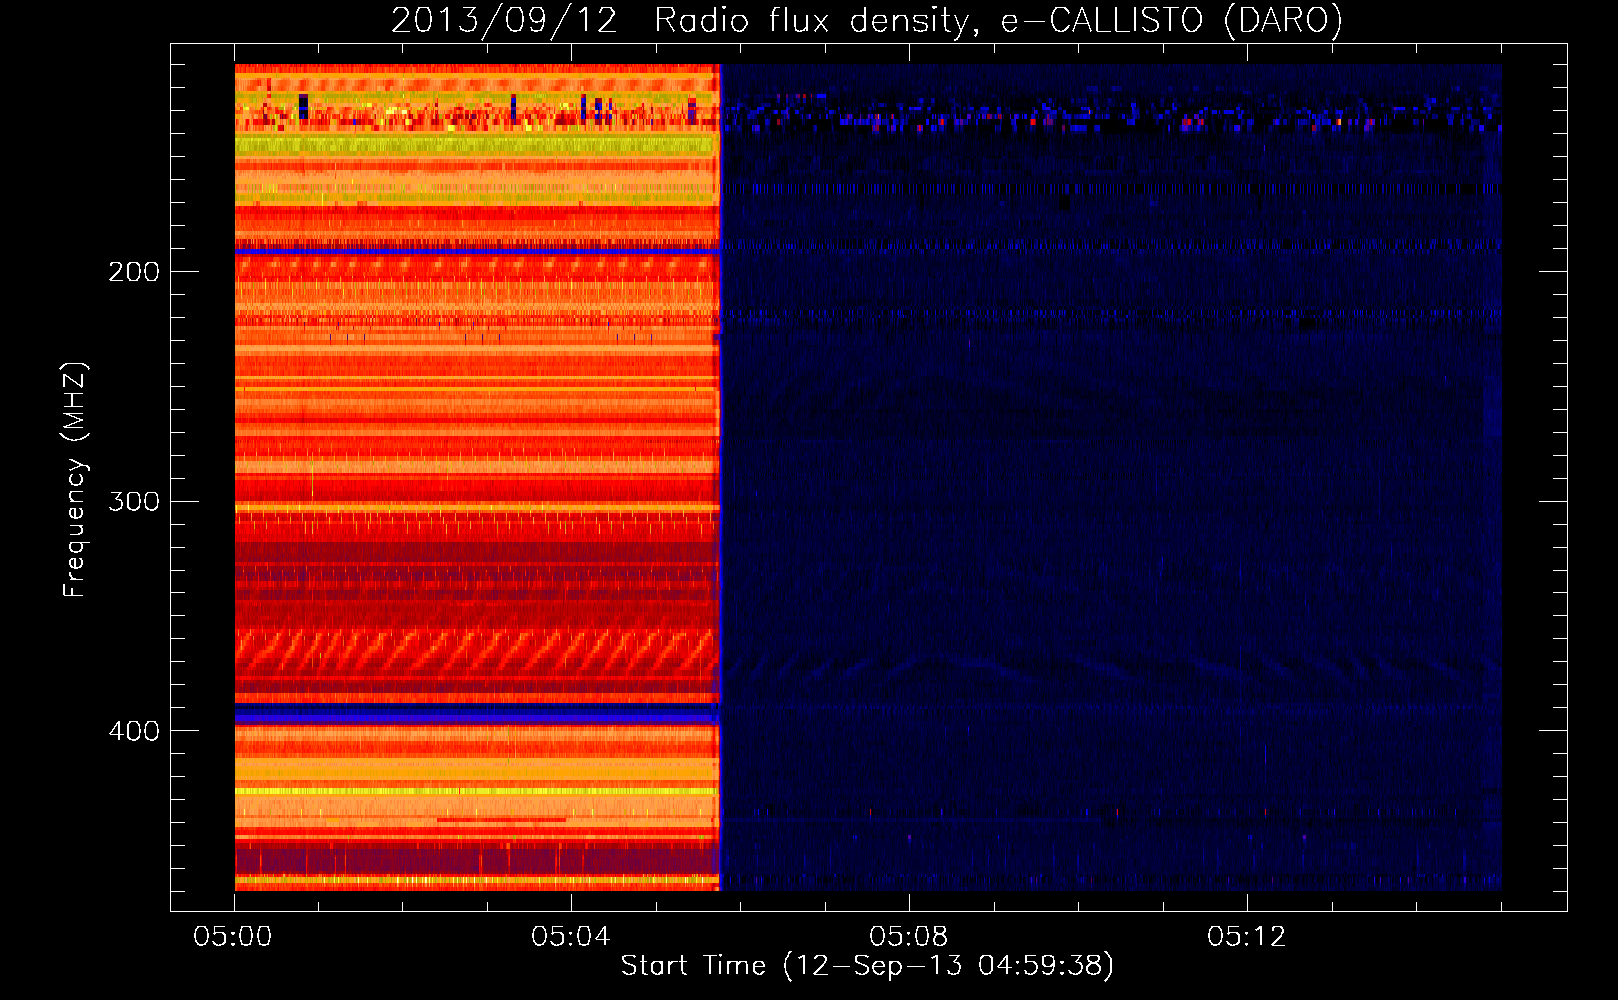Click the 05:04 time tick label
This screenshot has height=1000, width=1618.
tap(571, 937)
